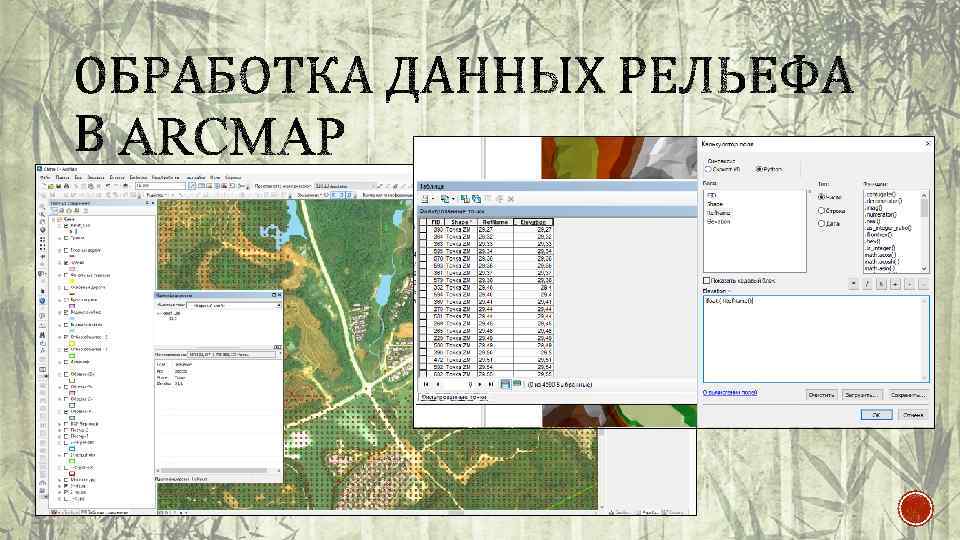
Task: Open georeferencing layer dropdown in ArcMap
Action: pyautogui.click(x=343, y=186)
